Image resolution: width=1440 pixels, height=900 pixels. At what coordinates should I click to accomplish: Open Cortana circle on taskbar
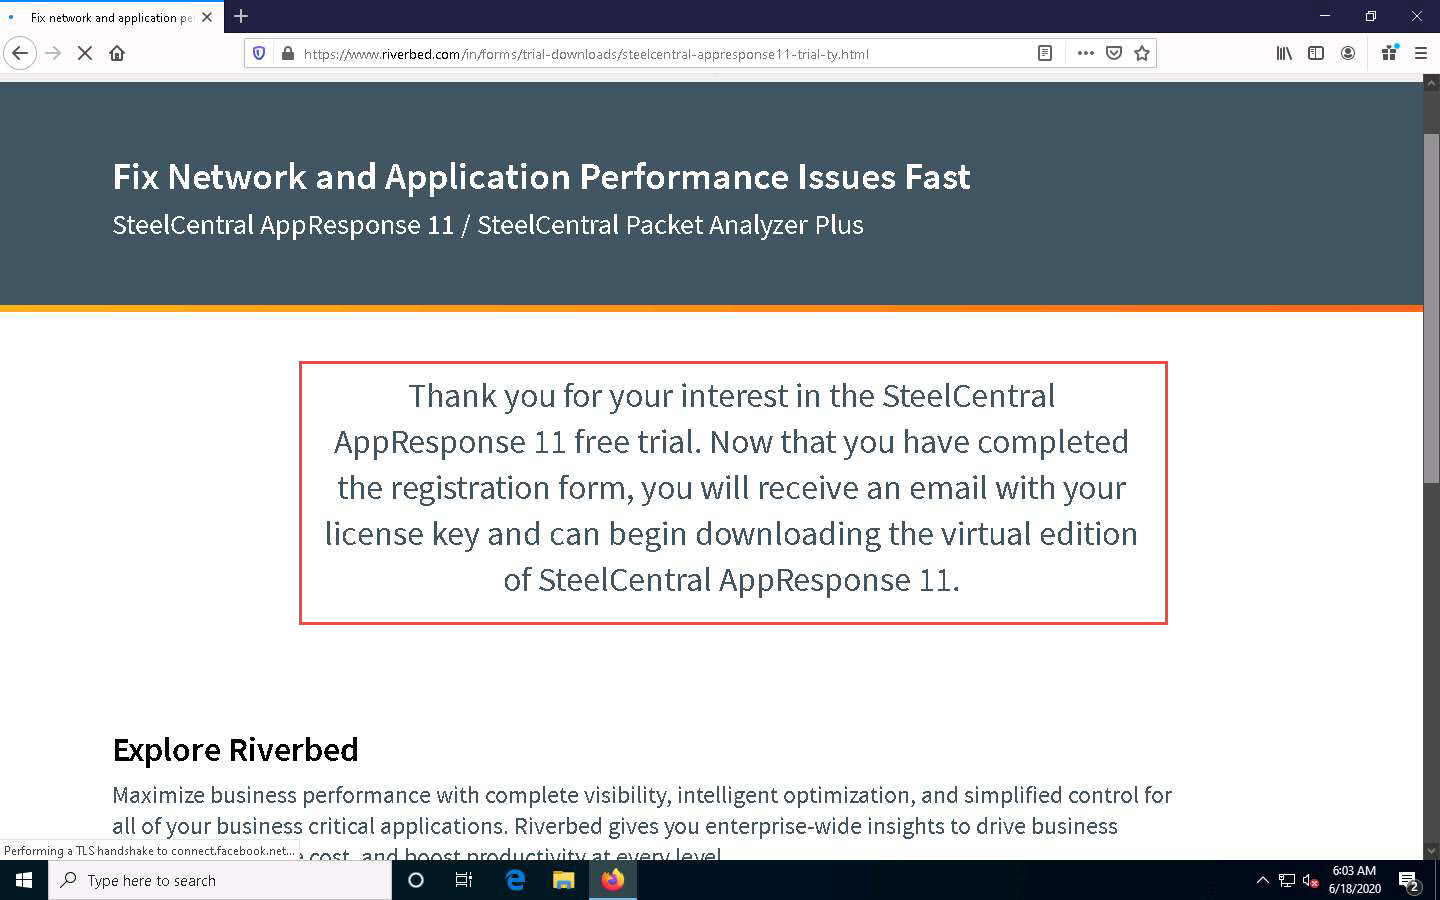(x=416, y=880)
